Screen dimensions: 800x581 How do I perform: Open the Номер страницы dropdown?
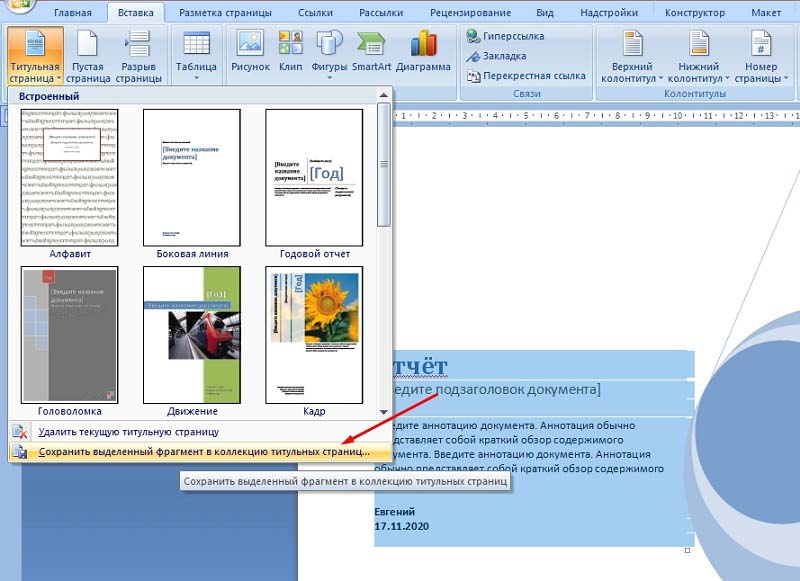(x=761, y=56)
